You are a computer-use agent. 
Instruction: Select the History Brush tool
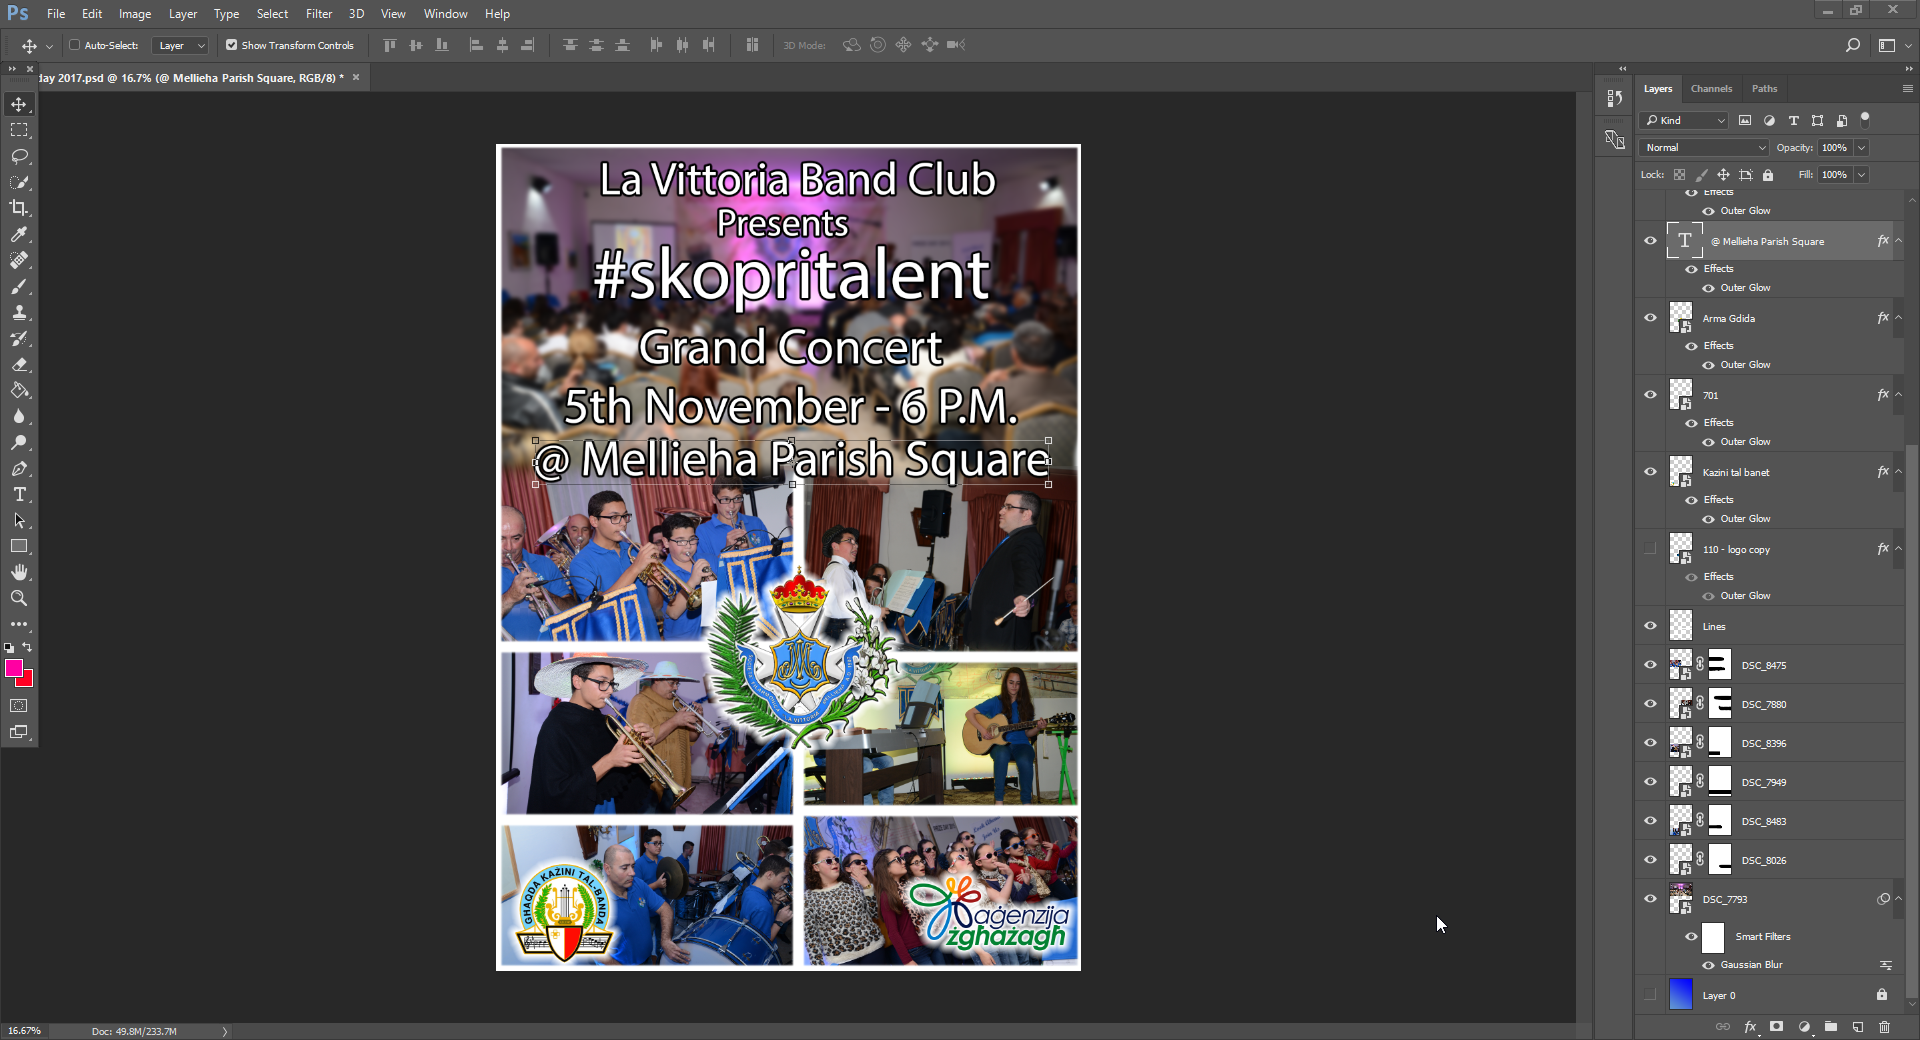(x=19, y=338)
